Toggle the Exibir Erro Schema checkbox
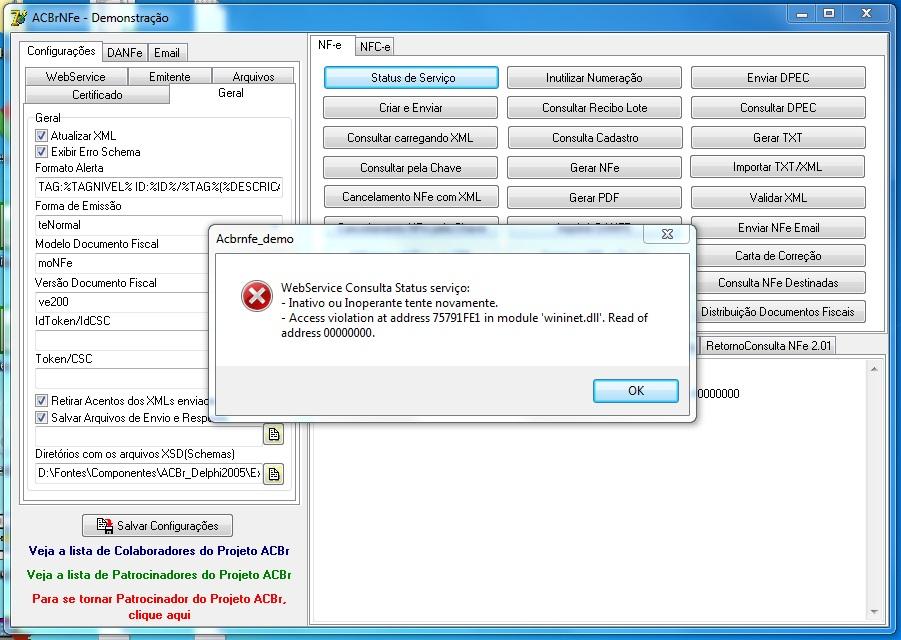This screenshot has height=640, width=901. [x=41, y=152]
